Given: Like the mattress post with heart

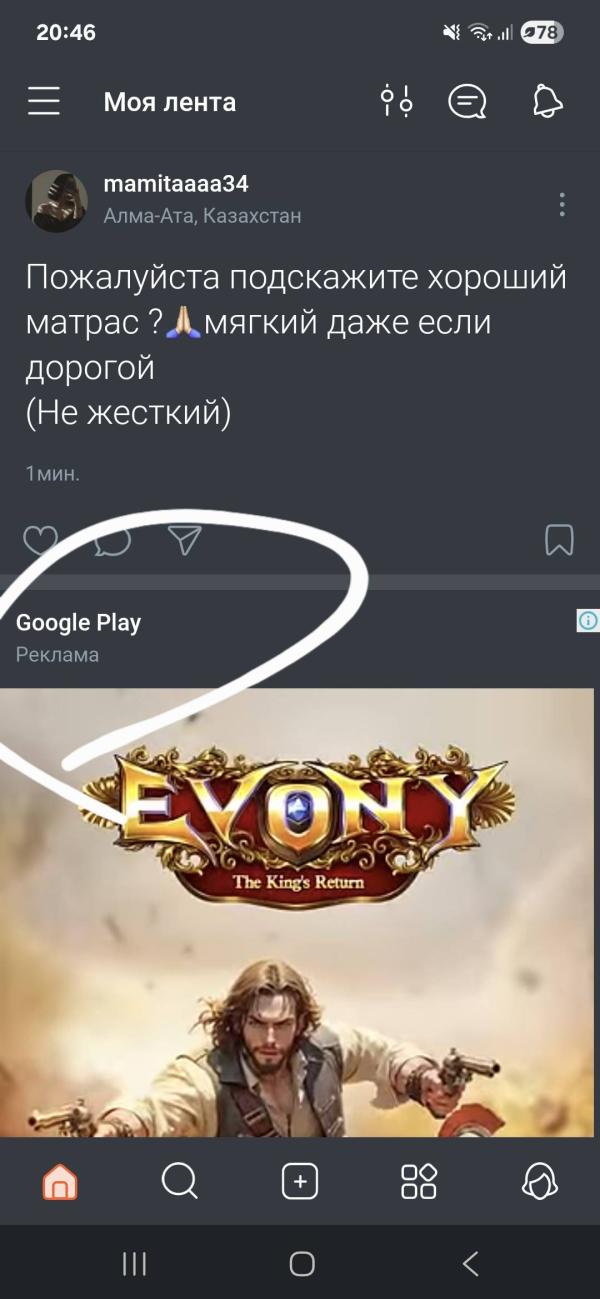Looking at the screenshot, I should point(40,541).
